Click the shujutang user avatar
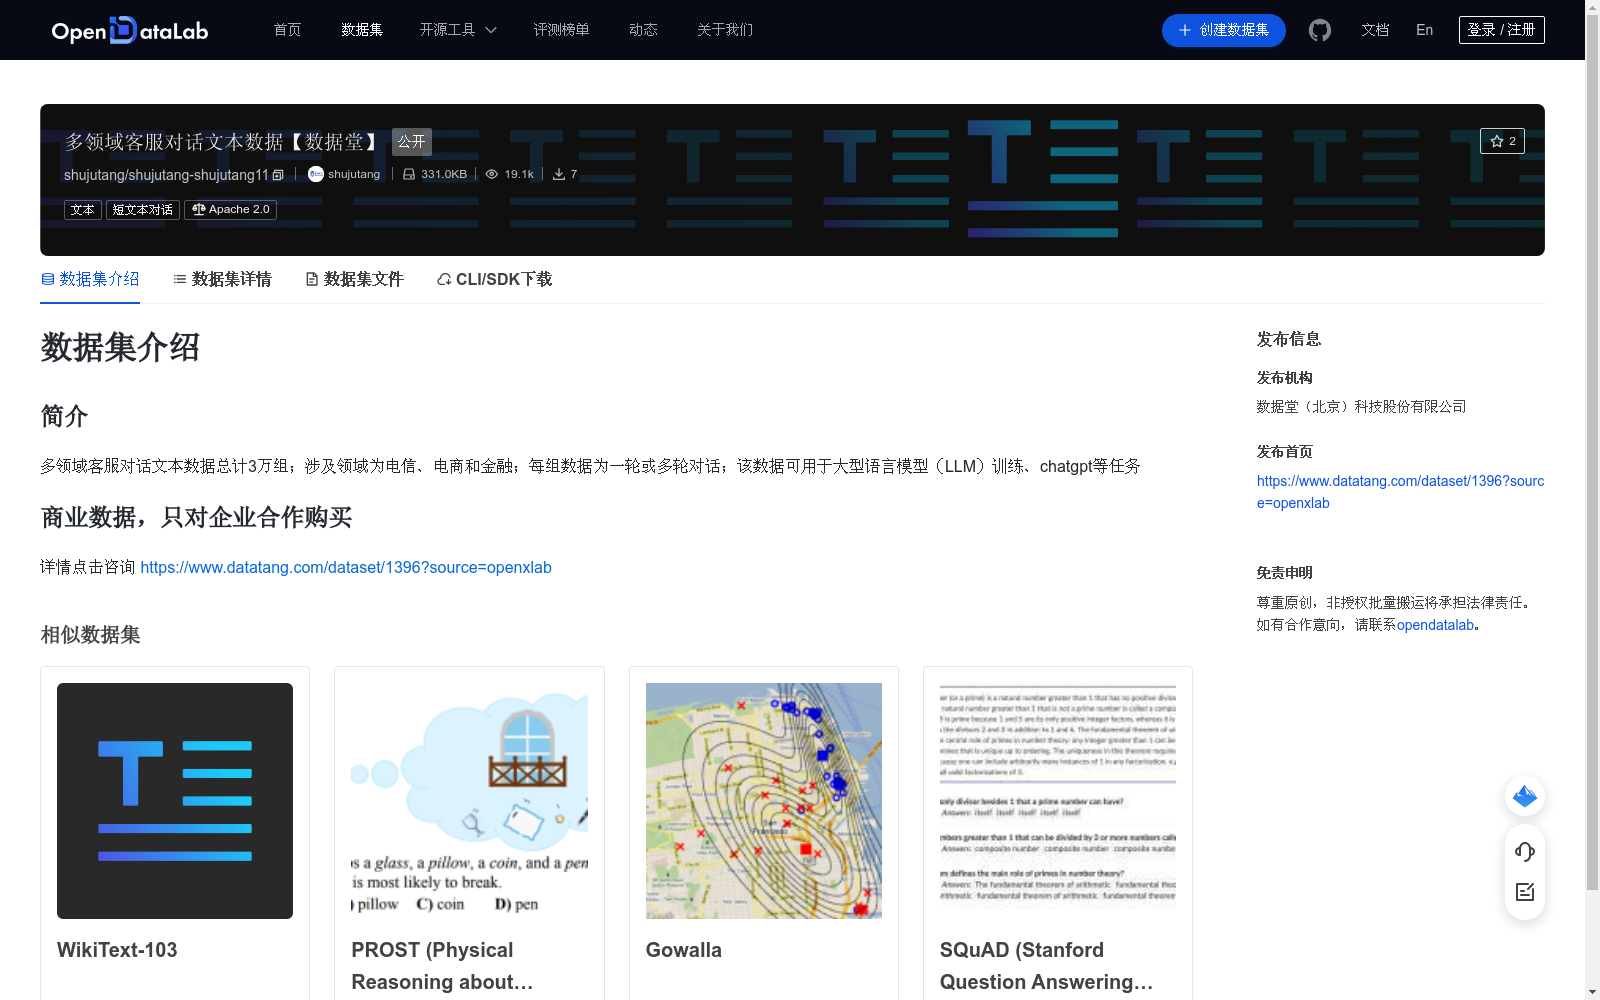The image size is (1600, 1000). click(x=316, y=174)
